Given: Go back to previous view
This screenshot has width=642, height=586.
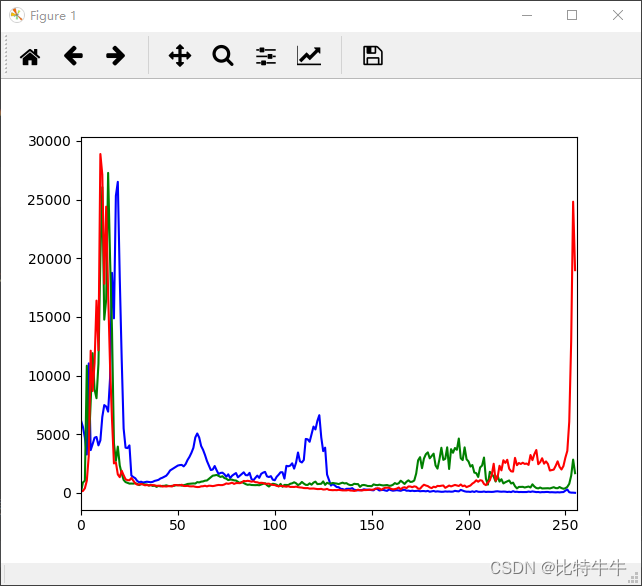Looking at the screenshot, I should [73, 56].
